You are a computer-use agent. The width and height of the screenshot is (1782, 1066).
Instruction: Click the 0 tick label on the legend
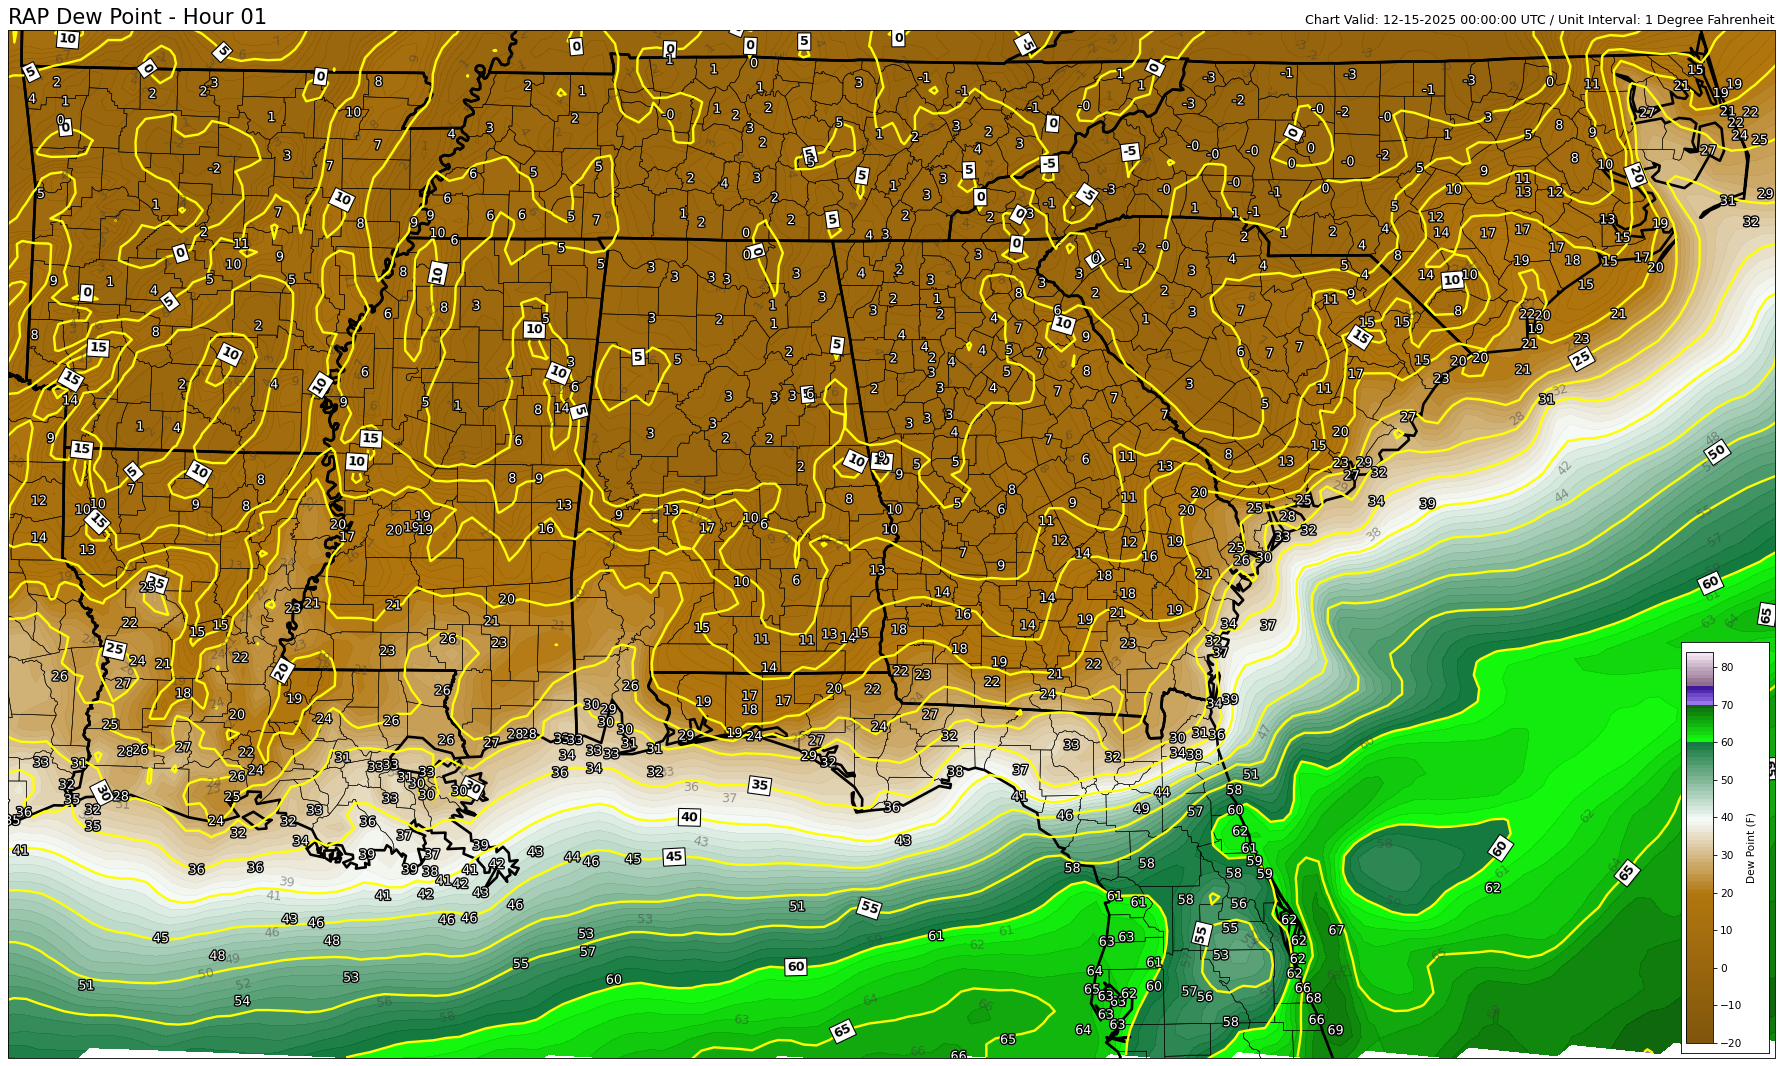tap(1723, 968)
